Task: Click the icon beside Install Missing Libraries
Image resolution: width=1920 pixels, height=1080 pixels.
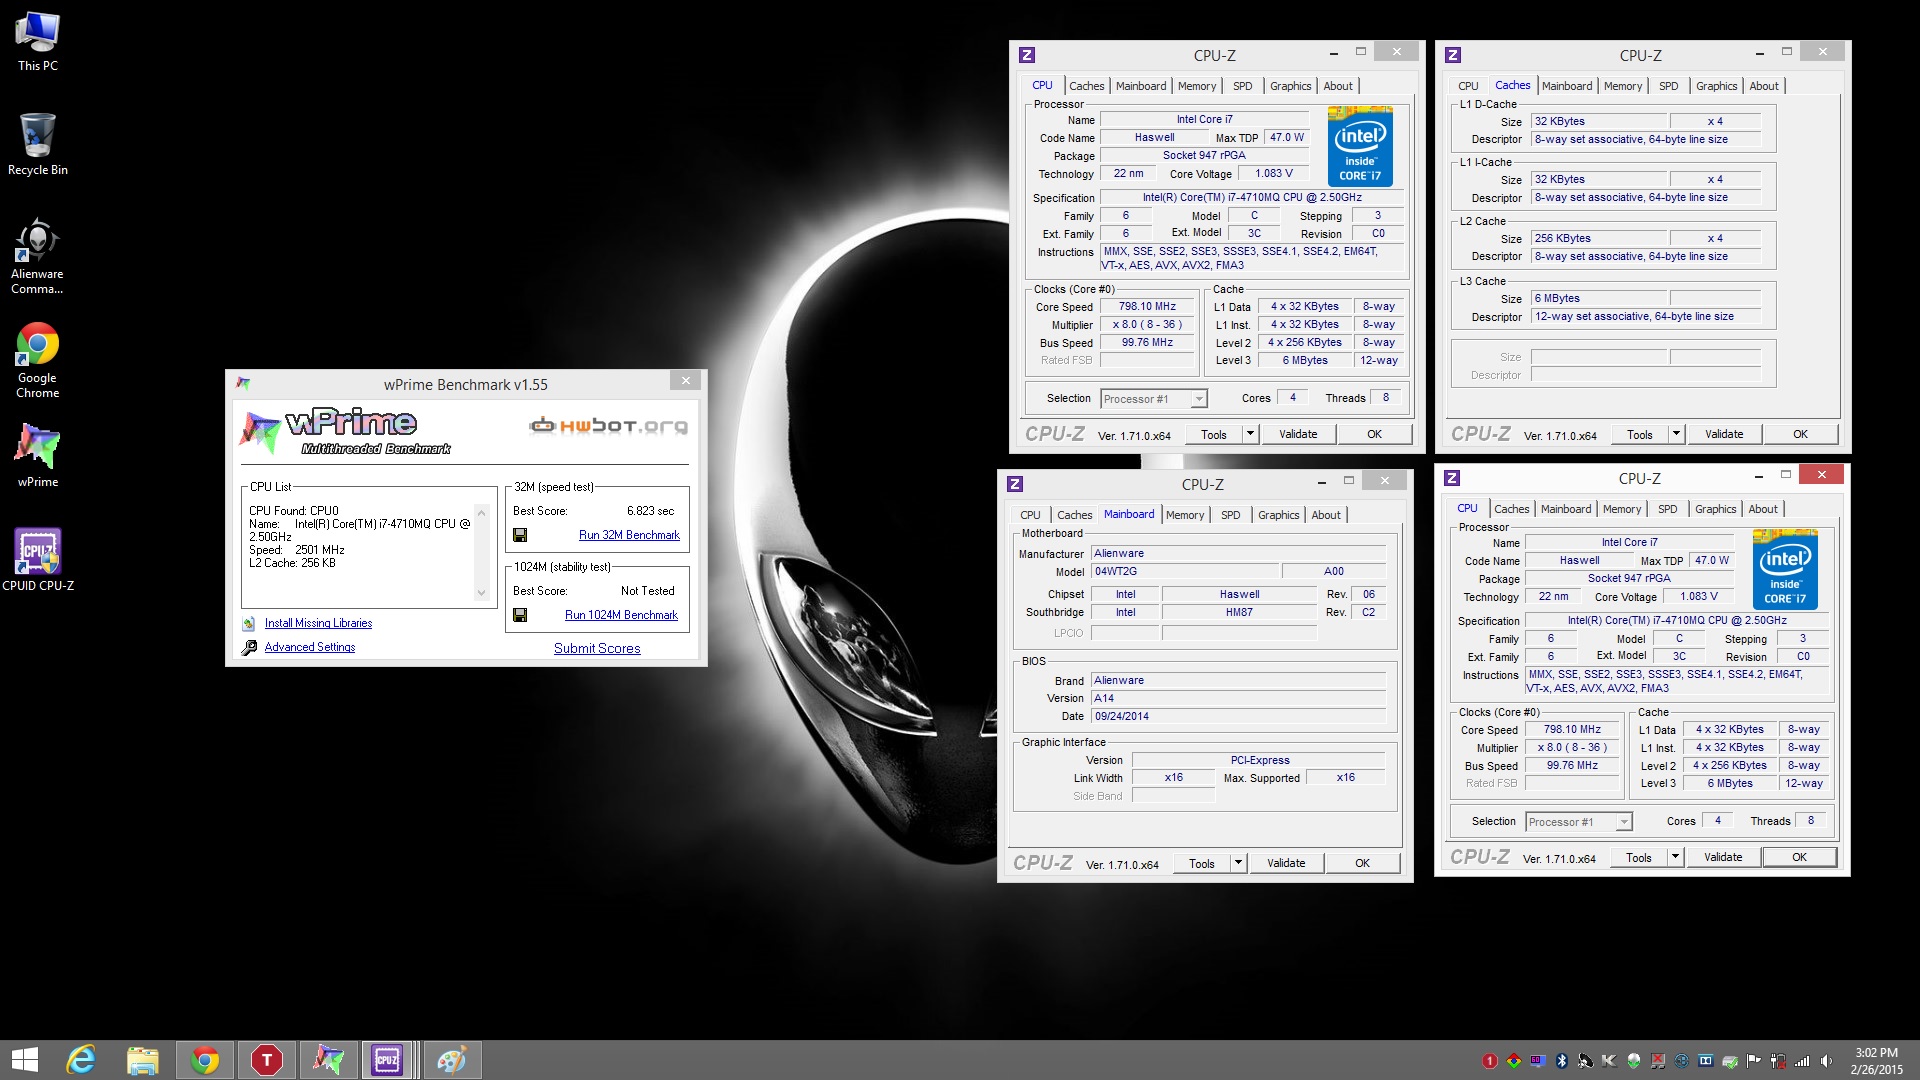Action: coord(249,623)
